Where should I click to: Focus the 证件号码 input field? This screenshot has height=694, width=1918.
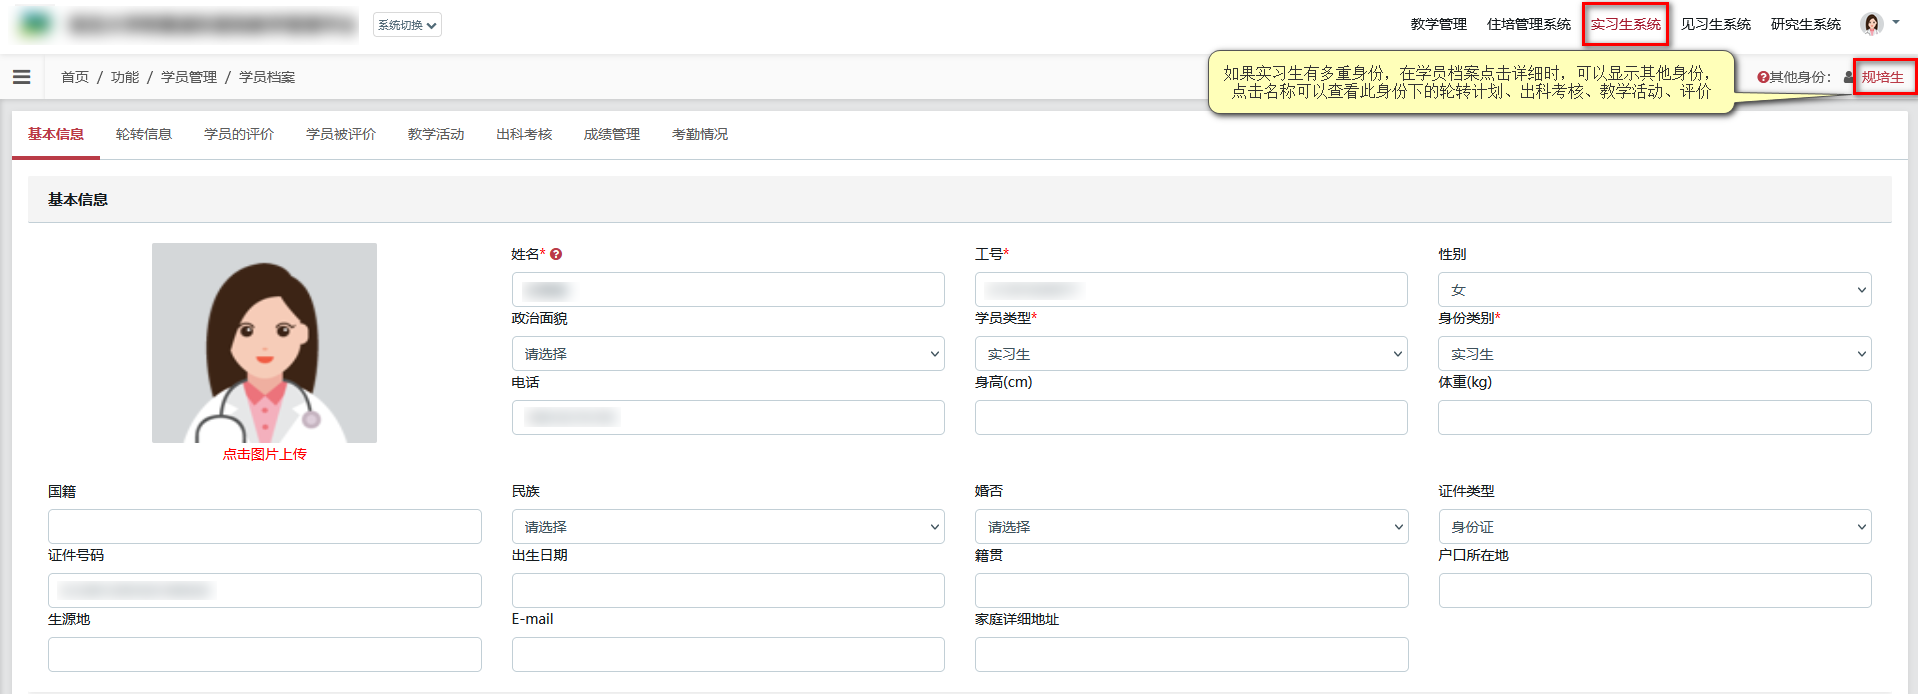[265, 591]
